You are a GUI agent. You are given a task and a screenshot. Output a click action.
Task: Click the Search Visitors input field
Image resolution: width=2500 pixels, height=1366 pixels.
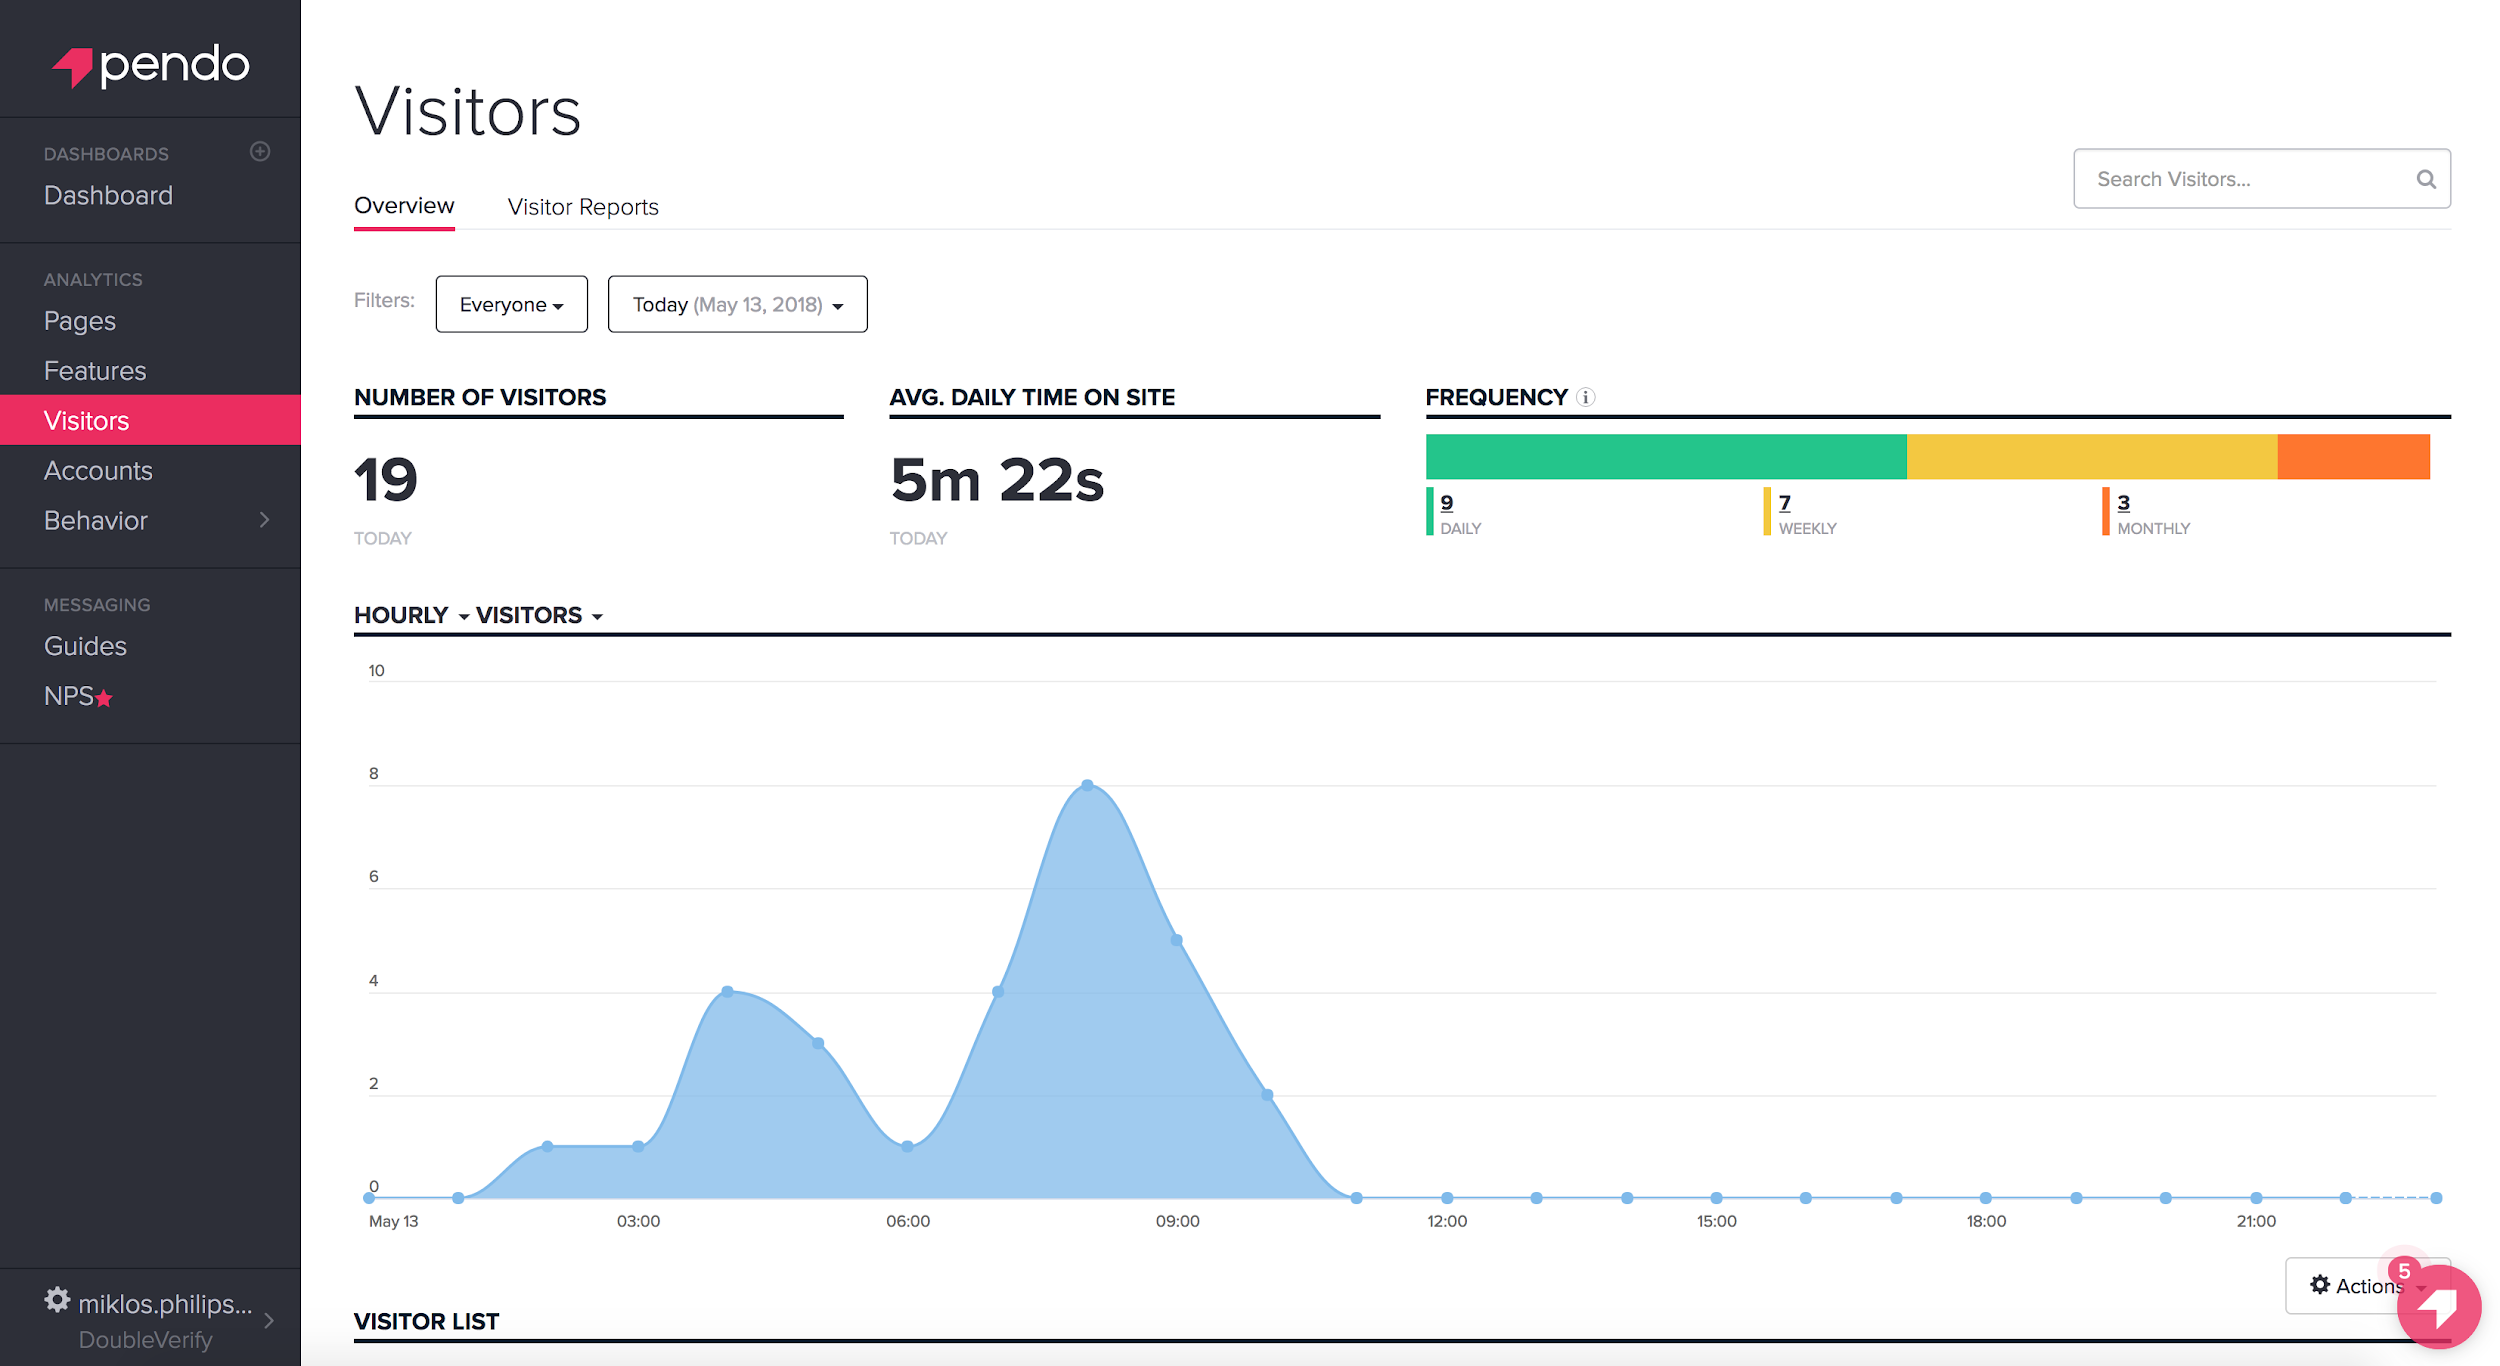click(x=2262, y=179)
